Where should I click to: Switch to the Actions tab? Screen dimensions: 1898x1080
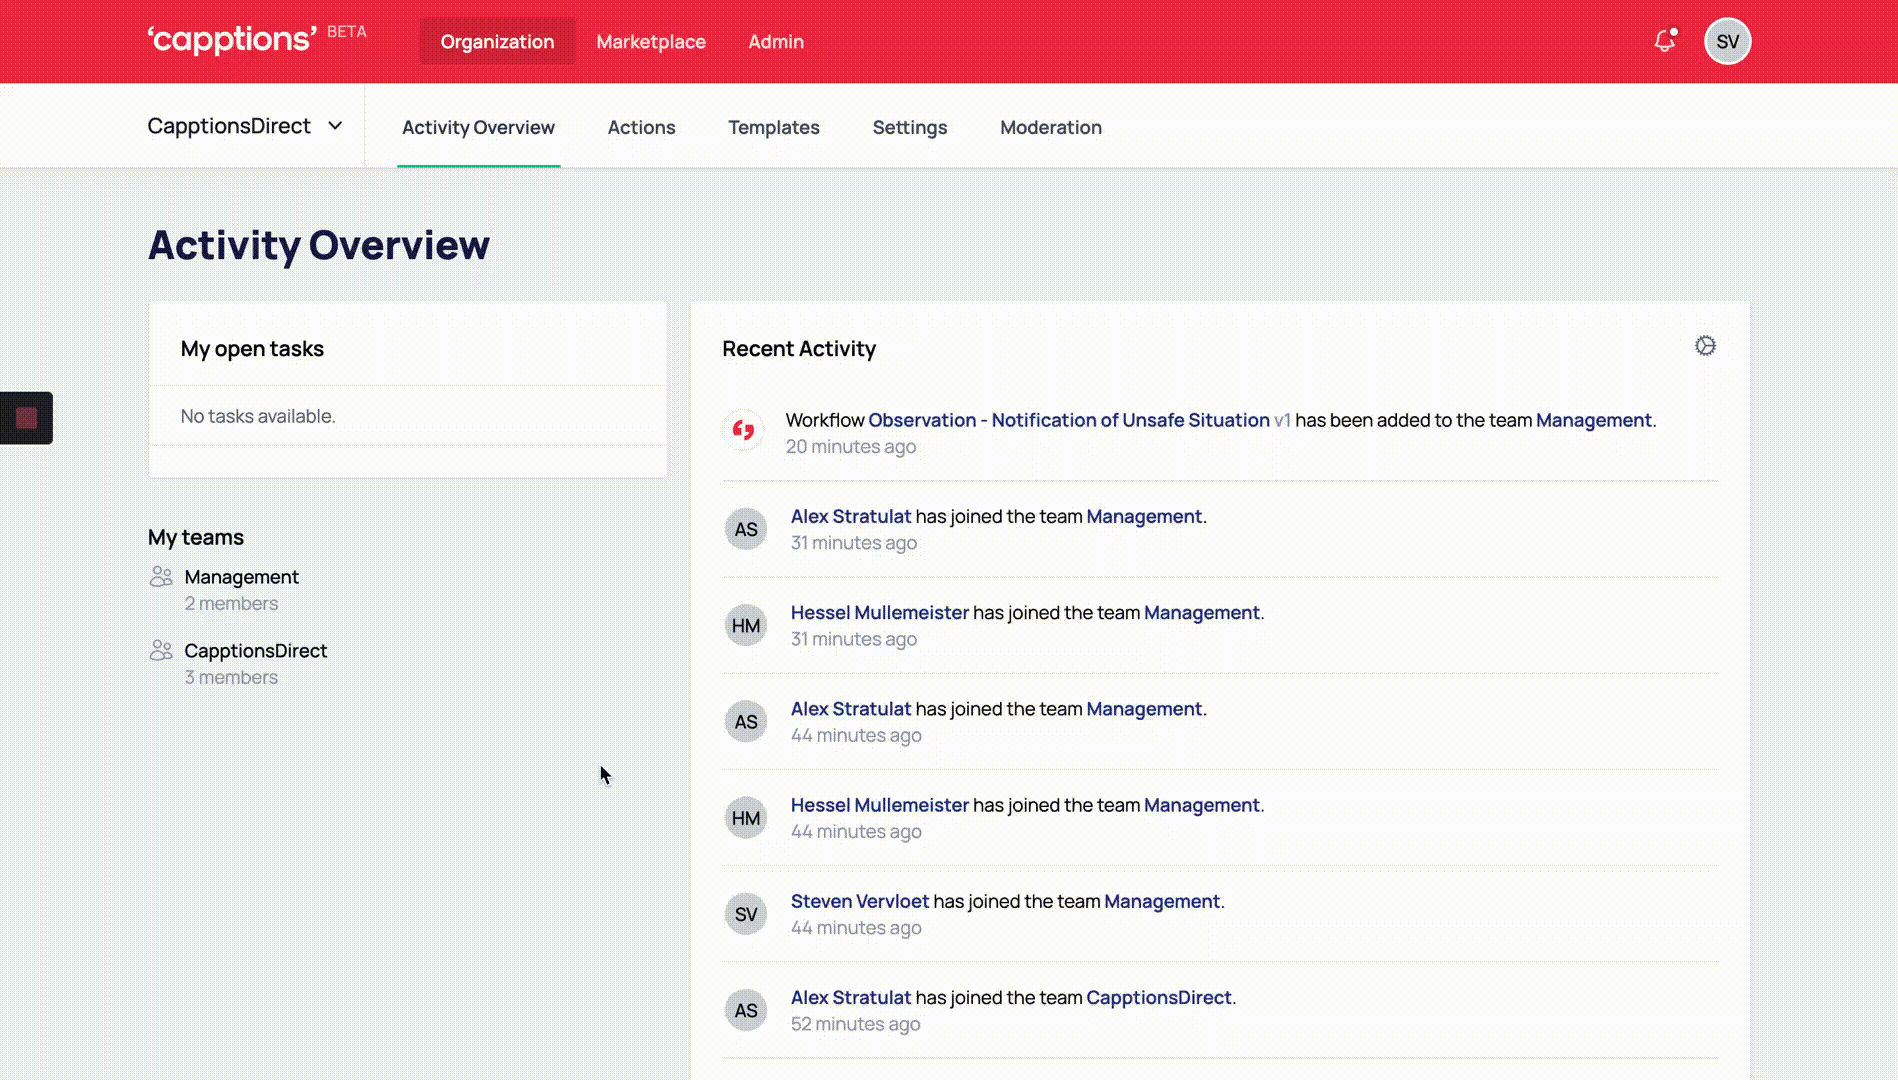pyautogui.click(x=641, y=127)
